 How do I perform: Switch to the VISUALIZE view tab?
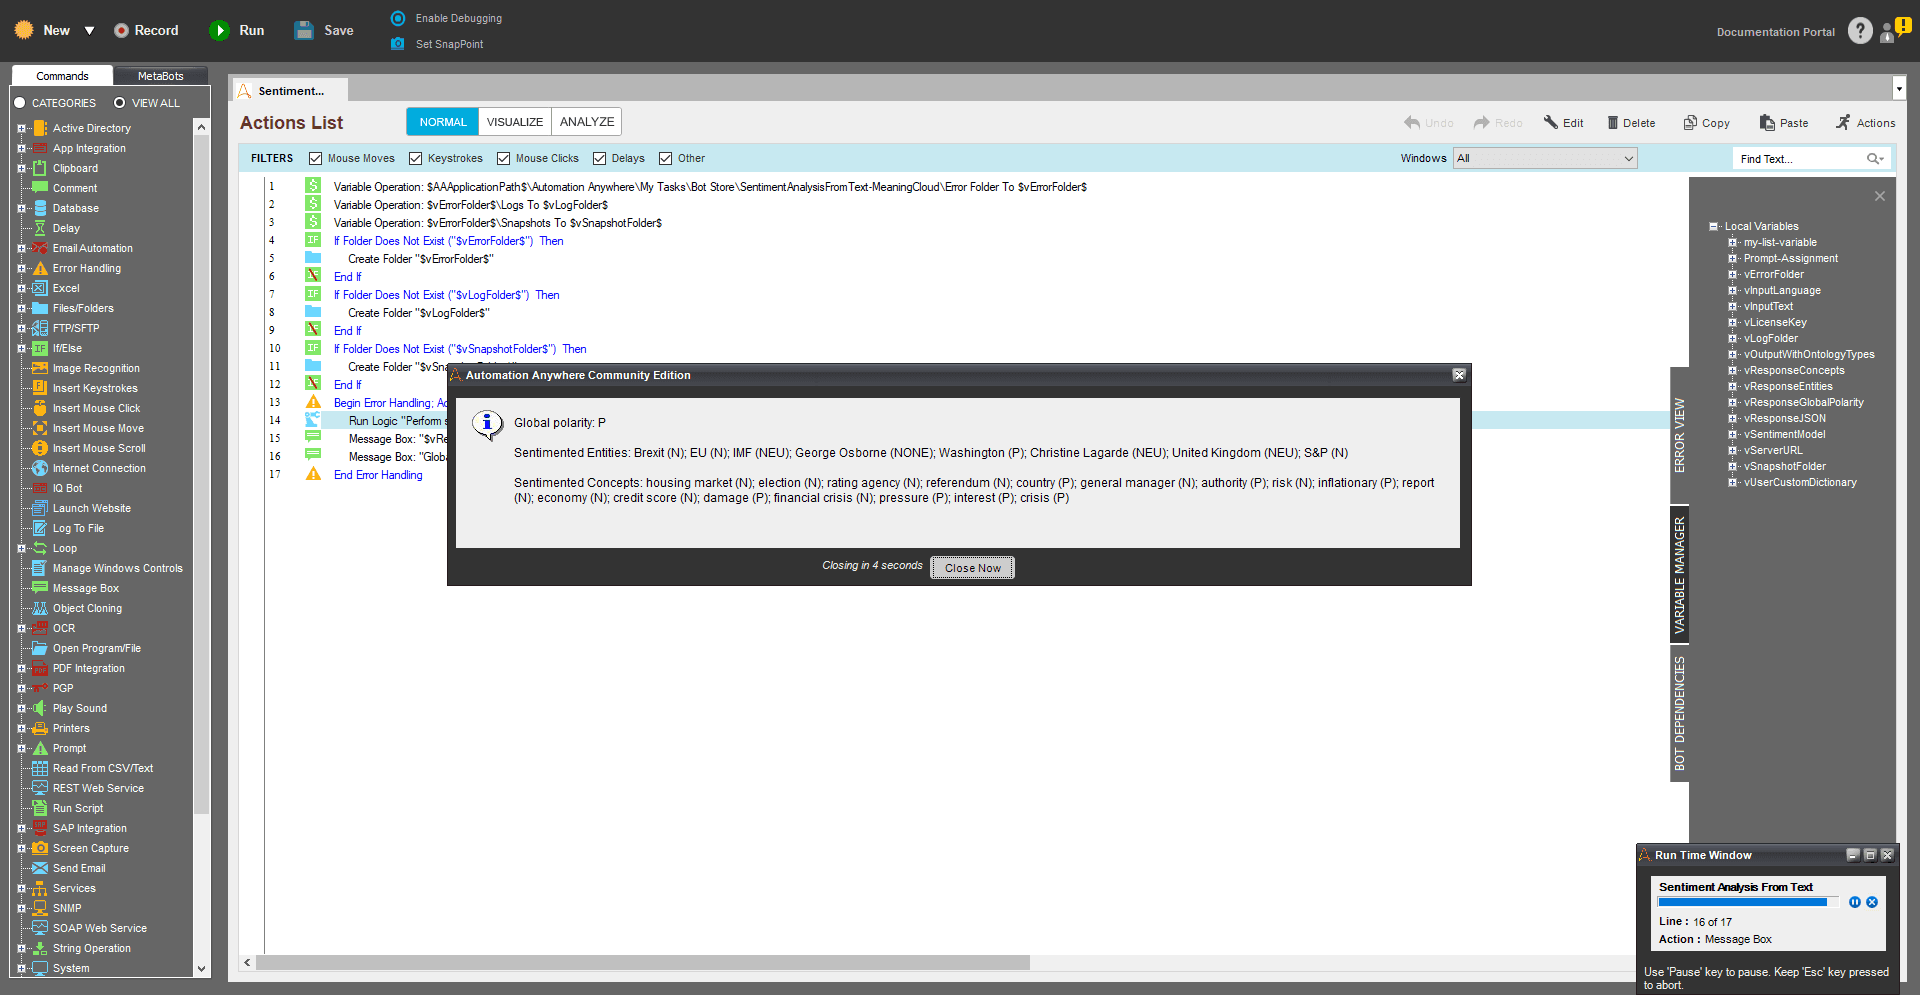[515, 122]
